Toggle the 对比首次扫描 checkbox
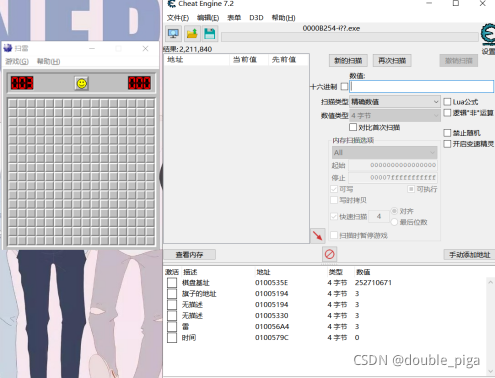 pos(353,127)
